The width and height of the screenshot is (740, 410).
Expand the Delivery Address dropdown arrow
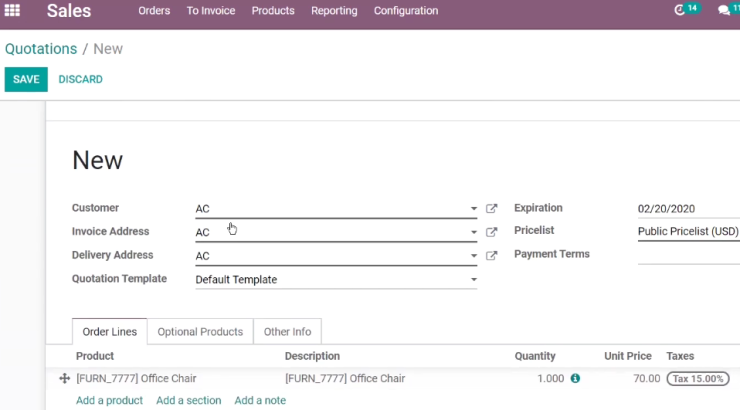click(473, 256)
